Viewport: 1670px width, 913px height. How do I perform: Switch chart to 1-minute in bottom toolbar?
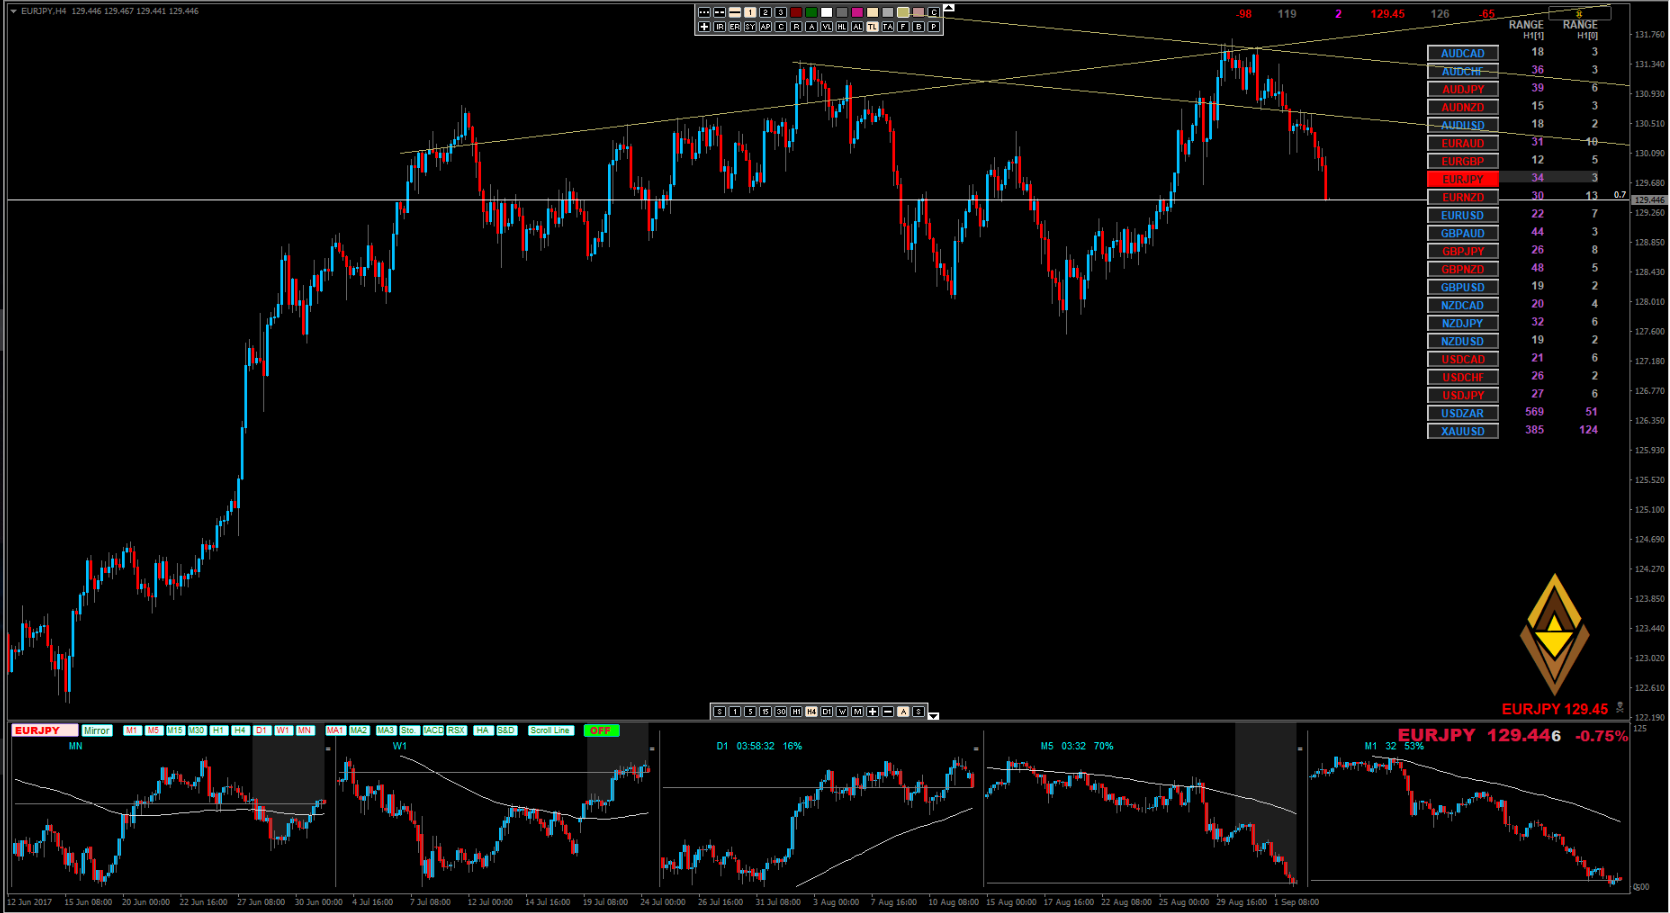[734, 712]
